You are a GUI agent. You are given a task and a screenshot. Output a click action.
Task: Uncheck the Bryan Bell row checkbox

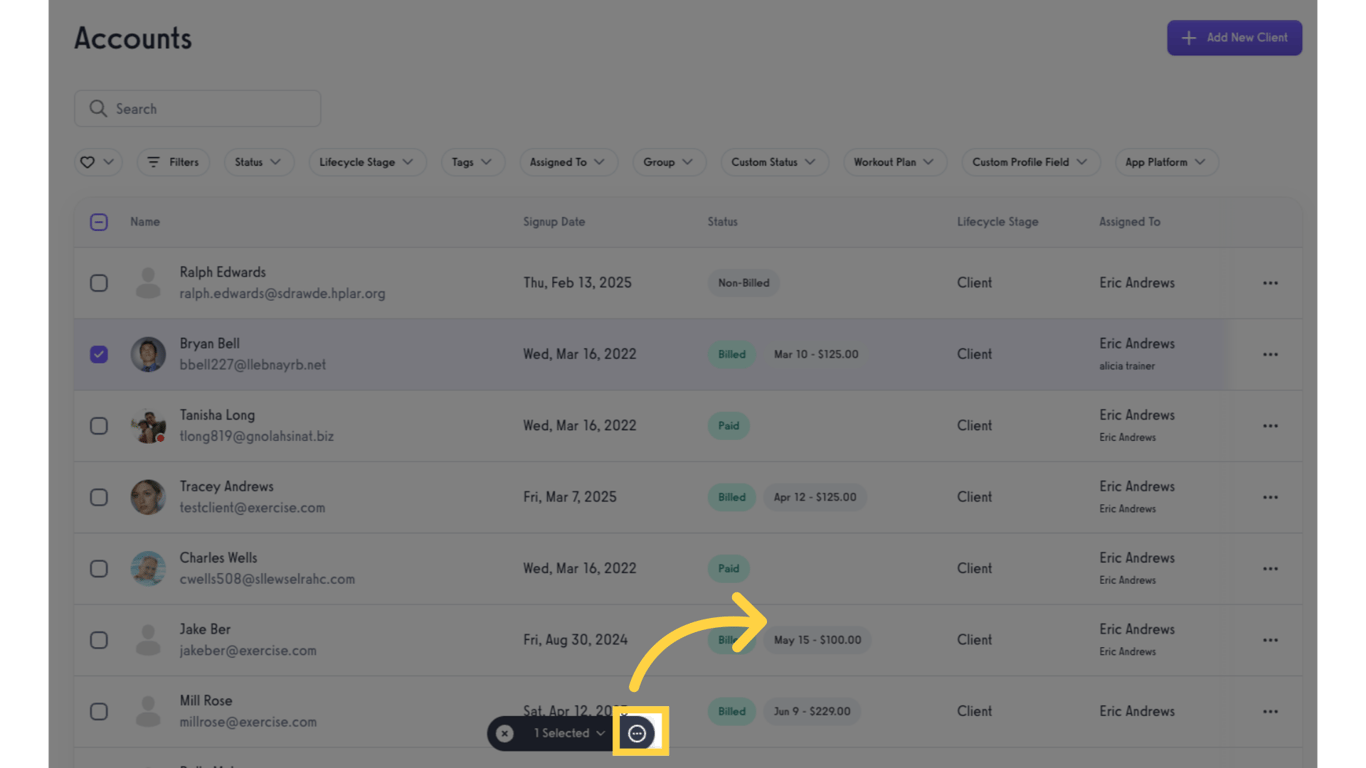(x=99, y=354)
